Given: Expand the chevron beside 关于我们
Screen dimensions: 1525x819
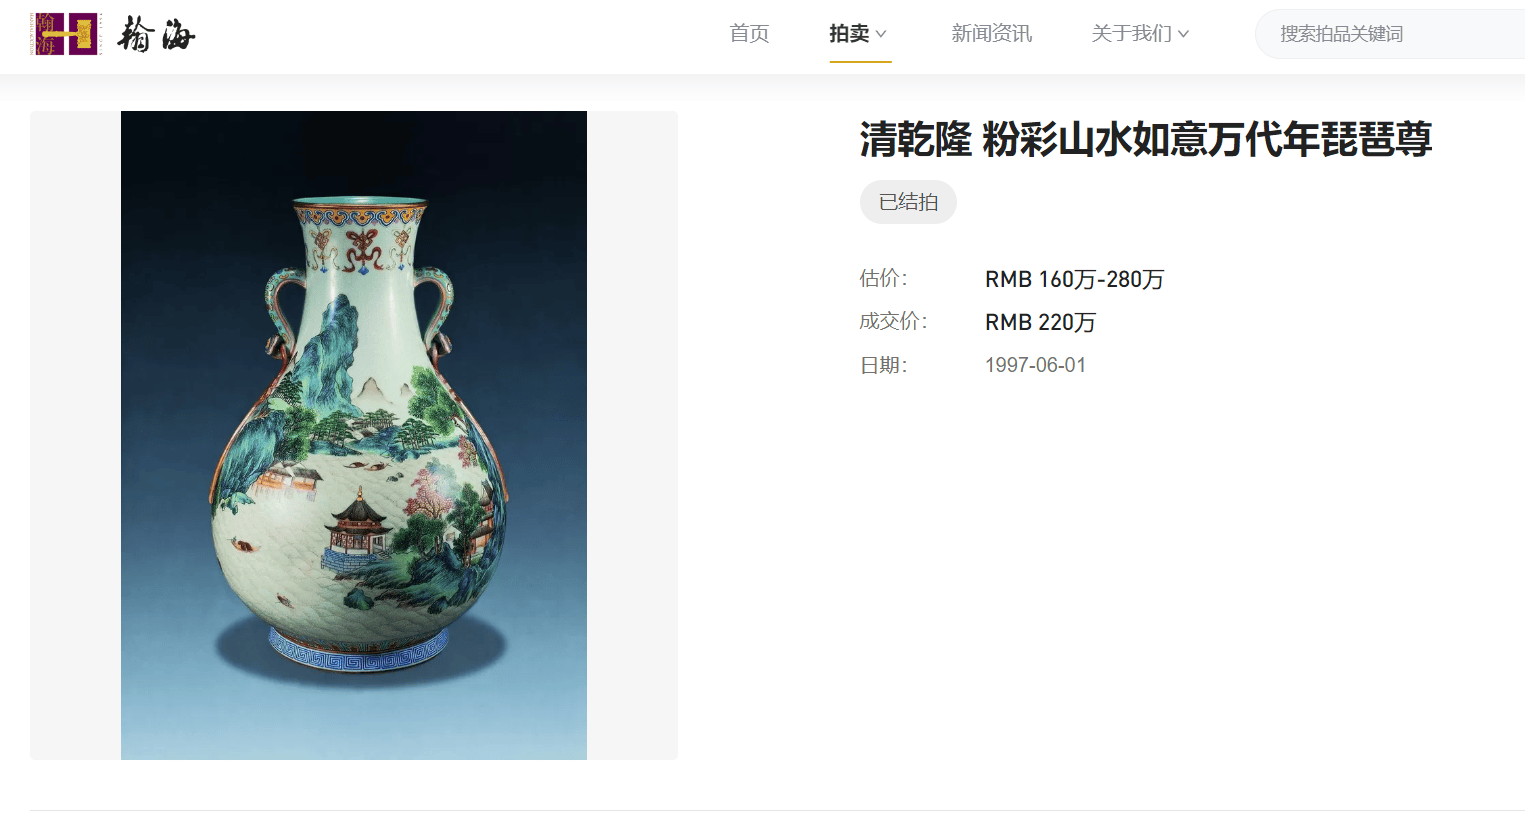Looking at the screenshot, I should 1184,34.
